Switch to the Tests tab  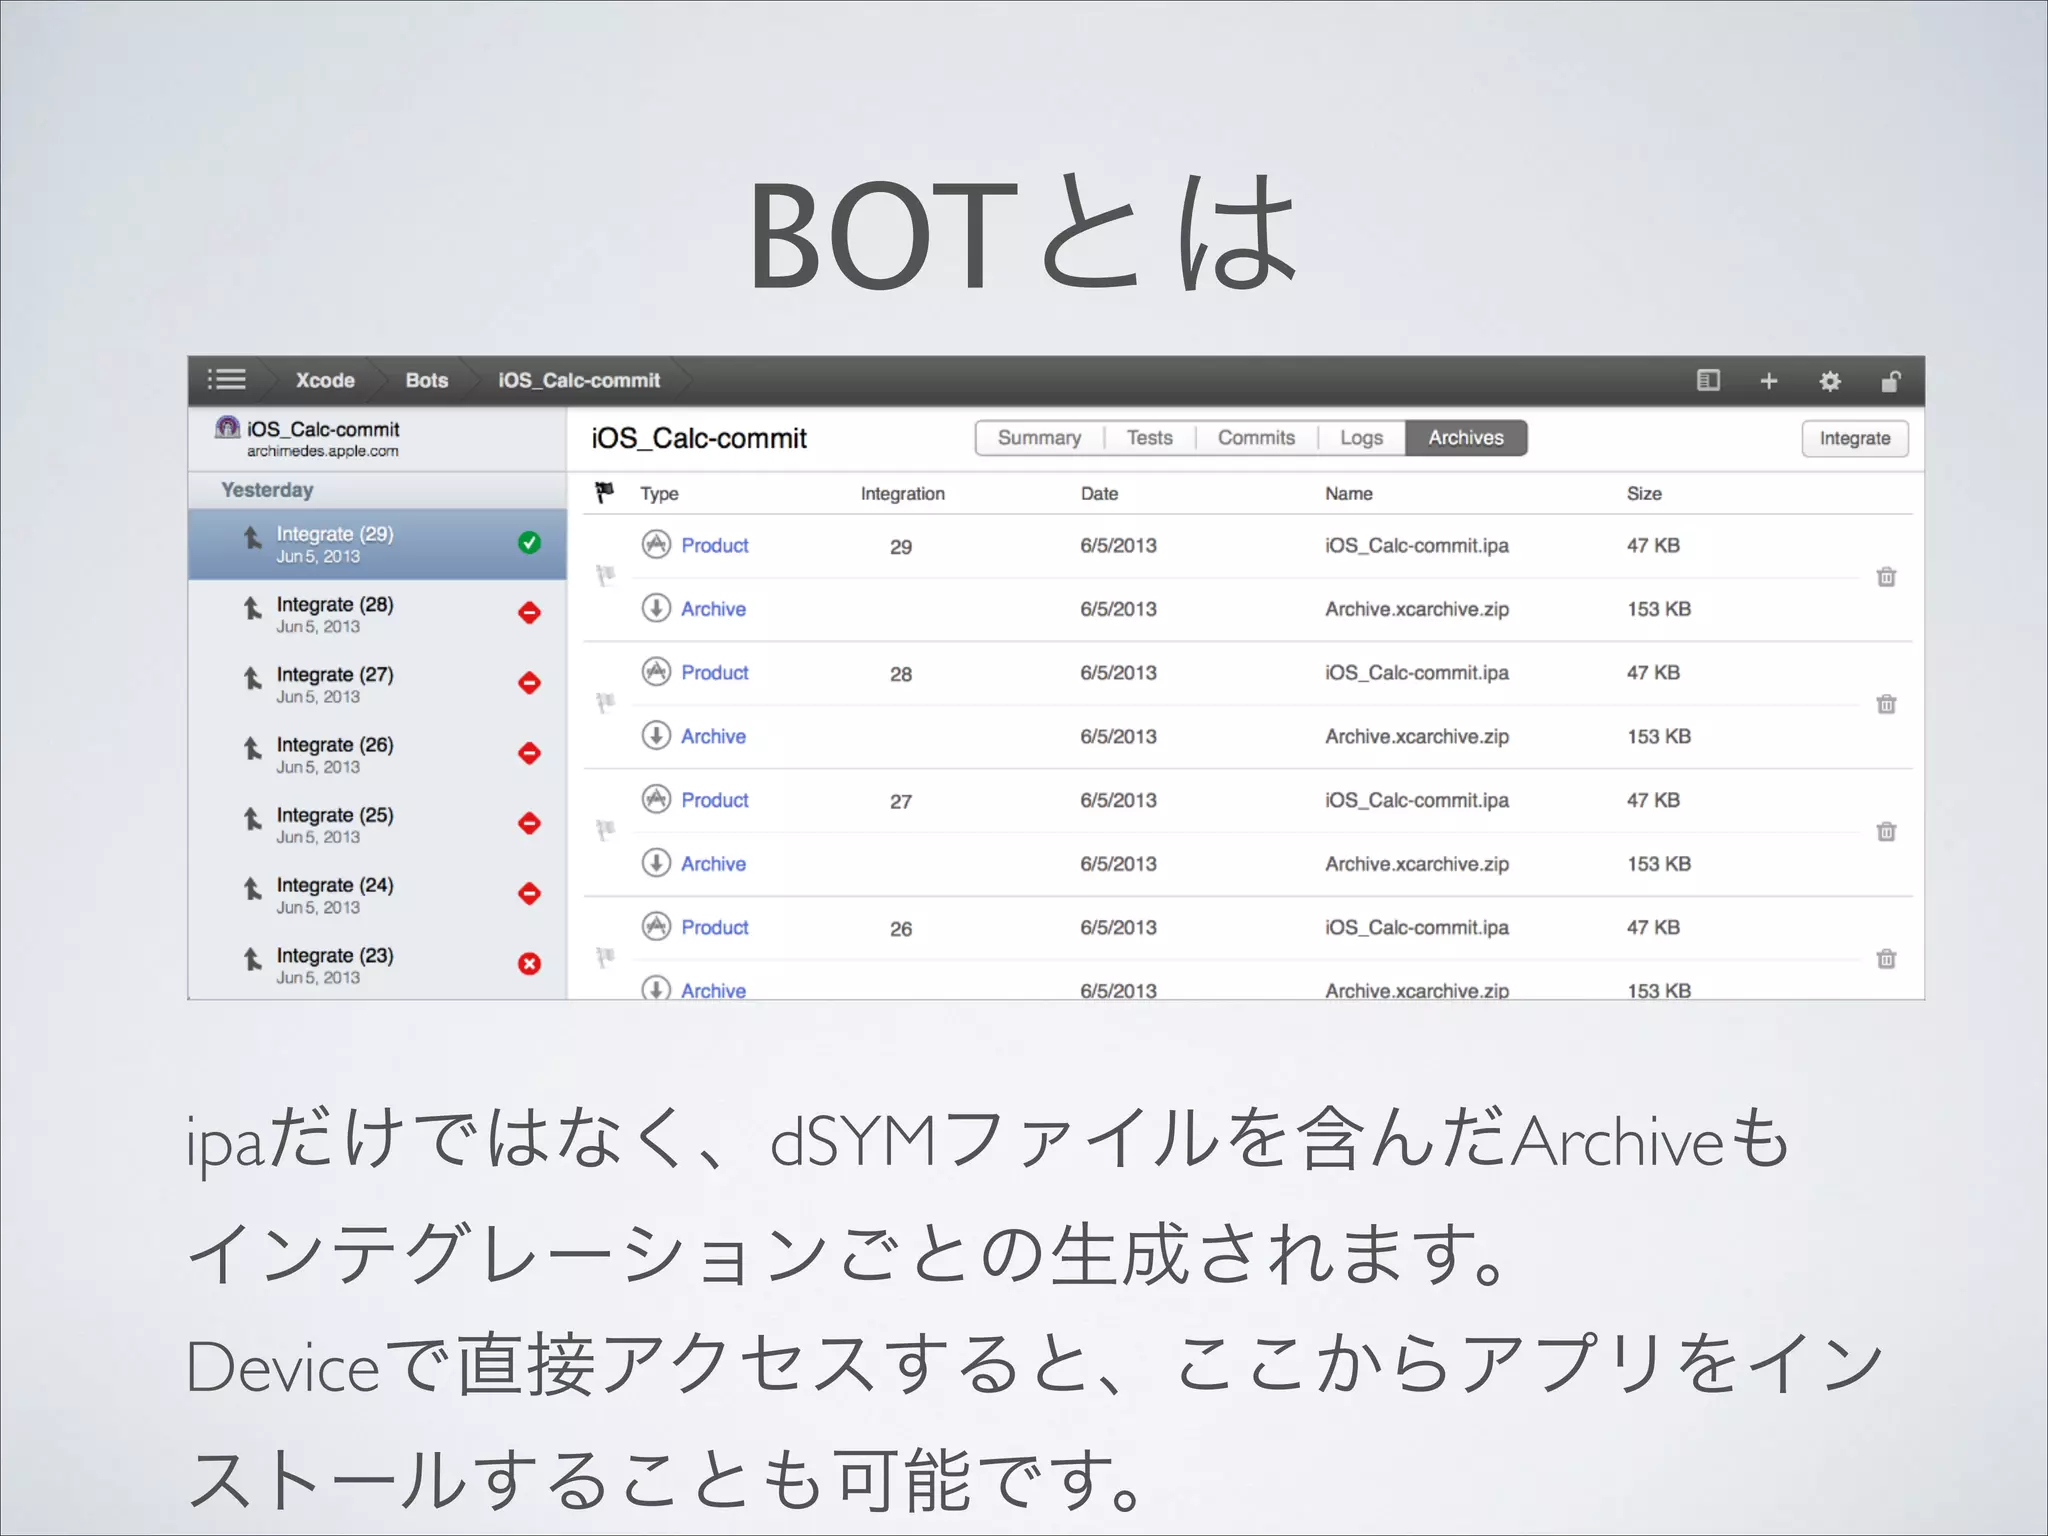pos(1149,438)
